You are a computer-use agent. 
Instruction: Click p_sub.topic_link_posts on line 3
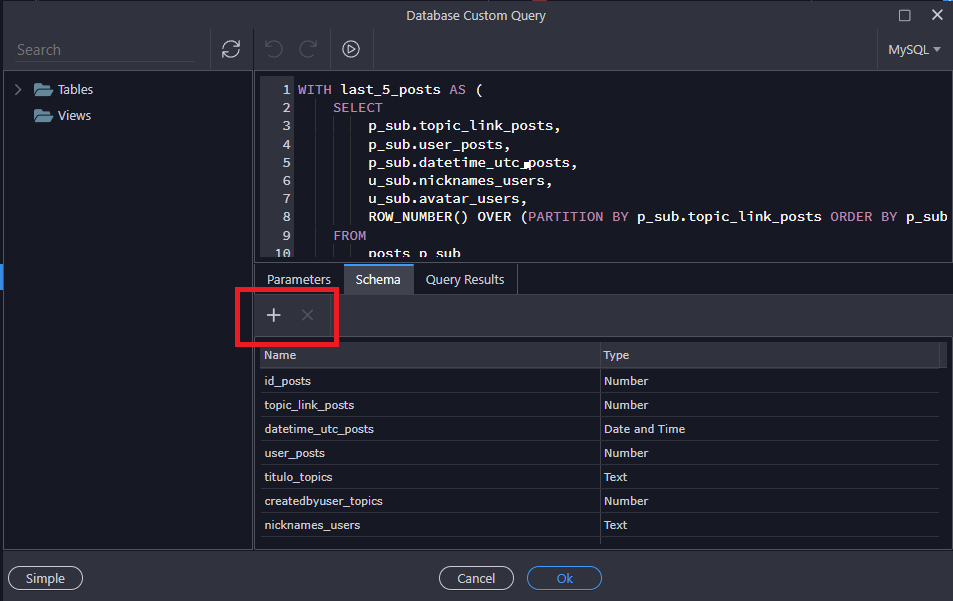(464, 126)
